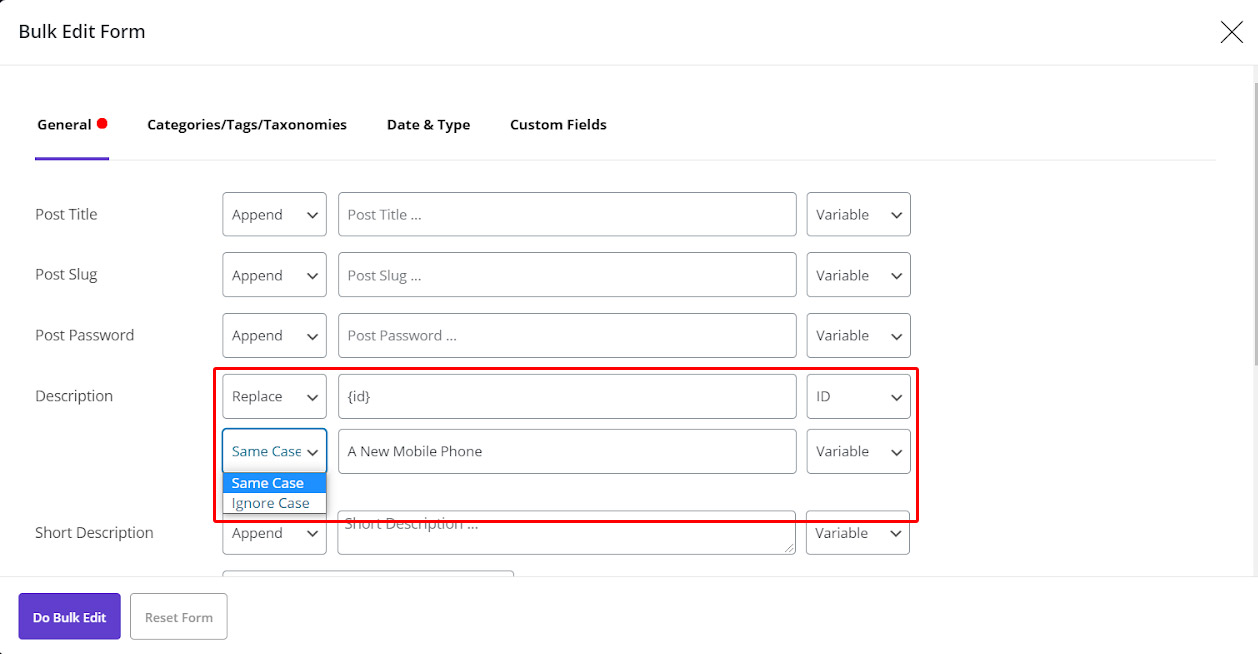
Task: Select the Custom Fields tab
Action: 558,125
